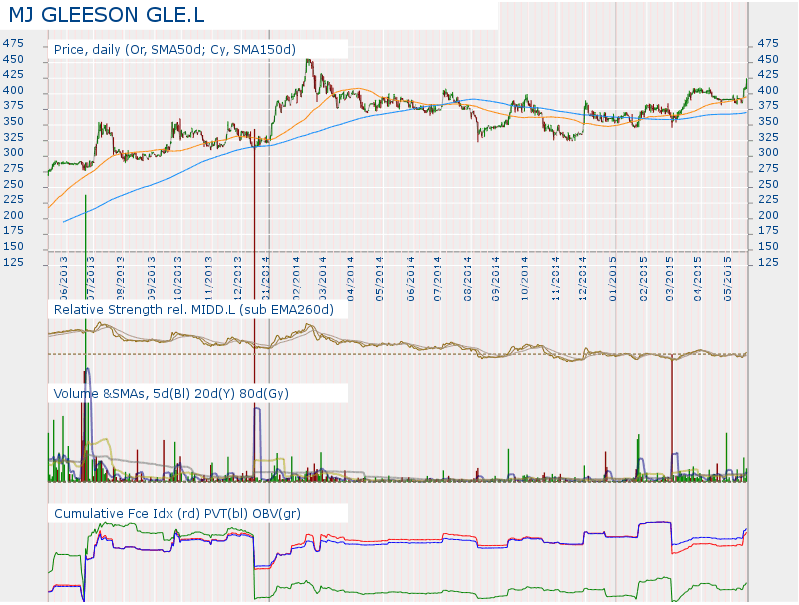
Task: Click the 05/2015 date label
Action: 729,279
